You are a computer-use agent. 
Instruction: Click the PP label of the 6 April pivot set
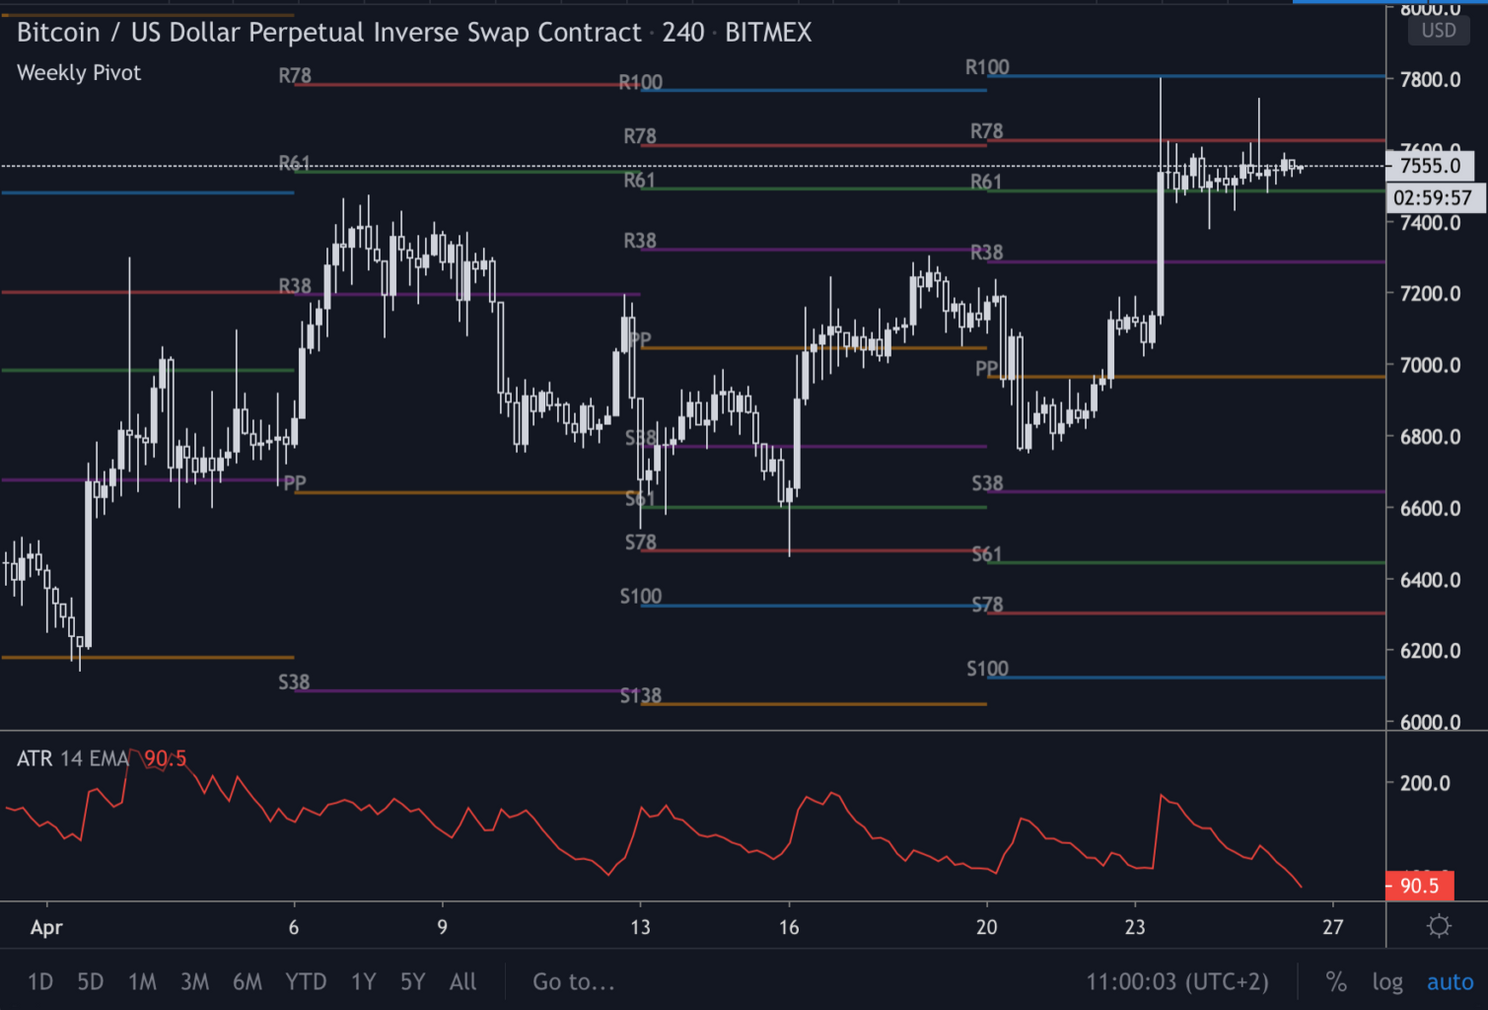pos(294,483)
